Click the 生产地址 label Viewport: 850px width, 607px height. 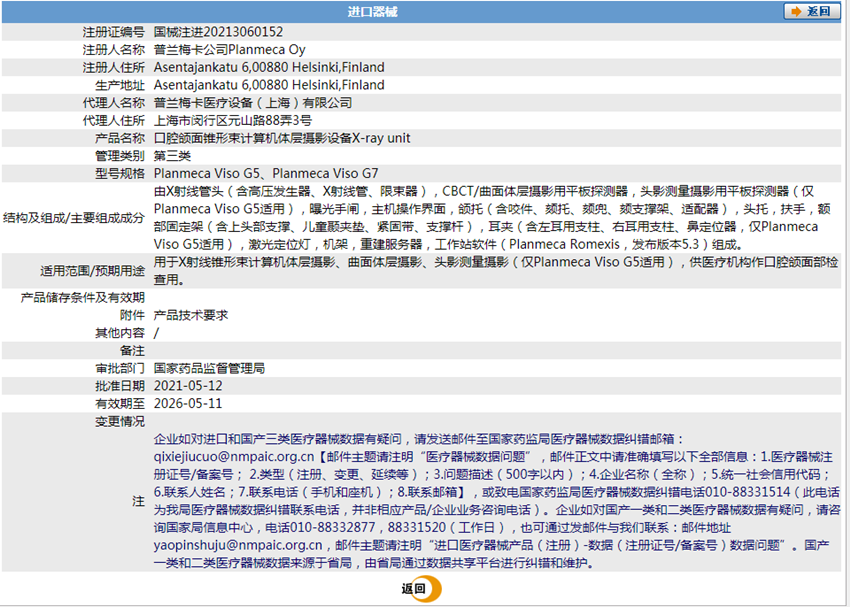pos(120,85)
